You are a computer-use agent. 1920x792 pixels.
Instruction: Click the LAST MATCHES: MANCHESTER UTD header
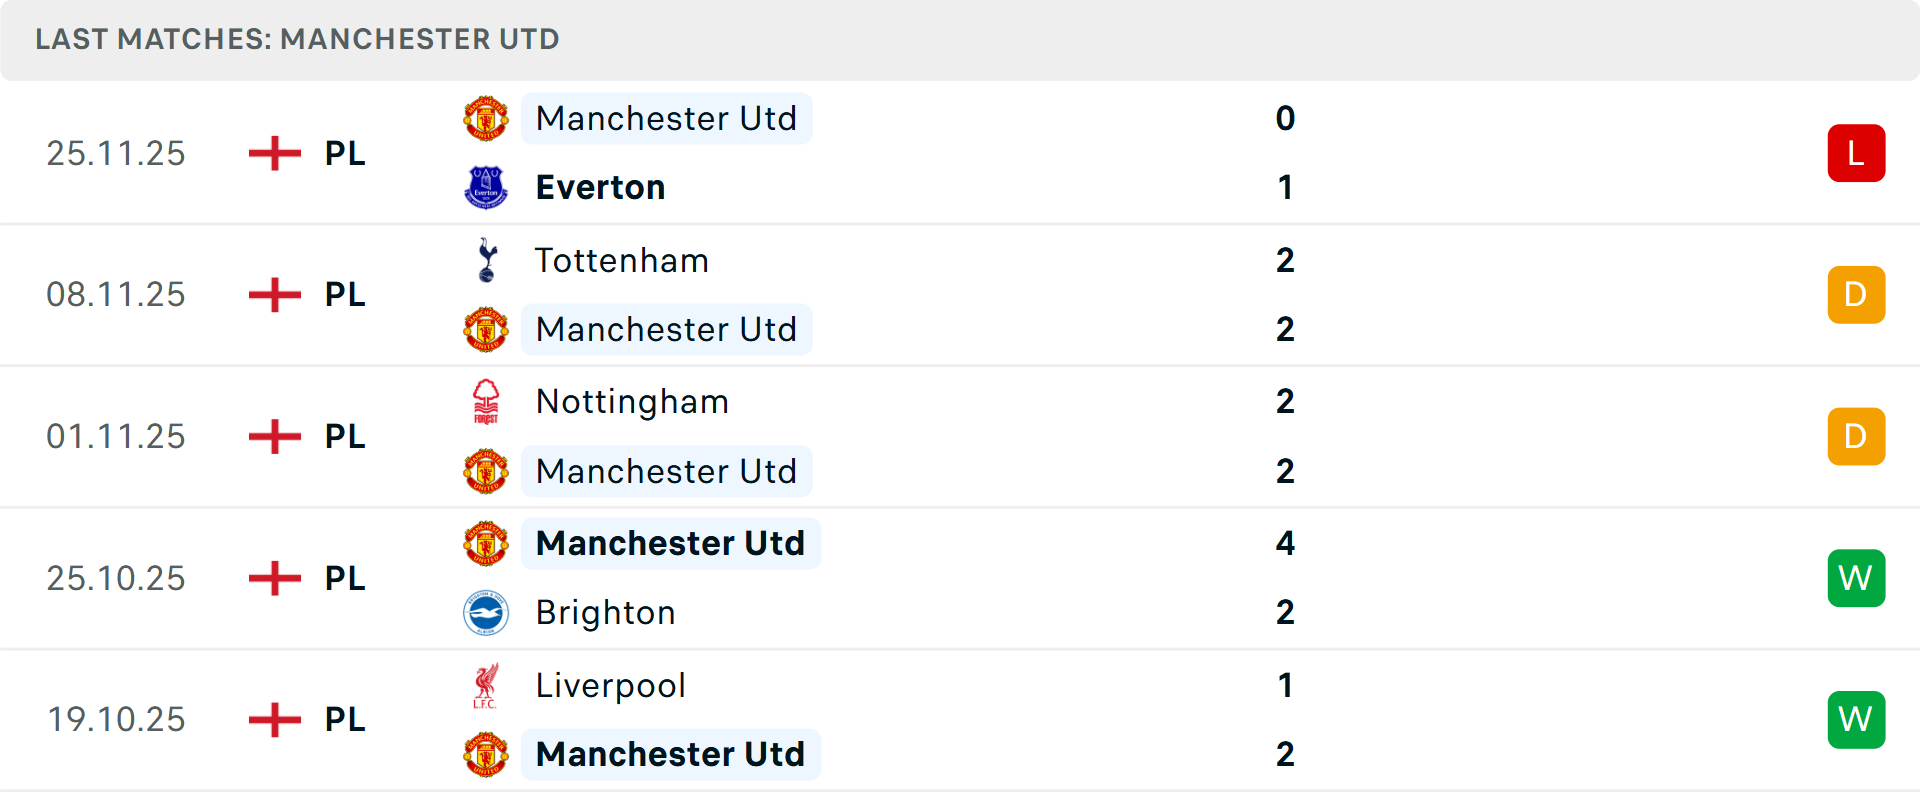(296, 39)
